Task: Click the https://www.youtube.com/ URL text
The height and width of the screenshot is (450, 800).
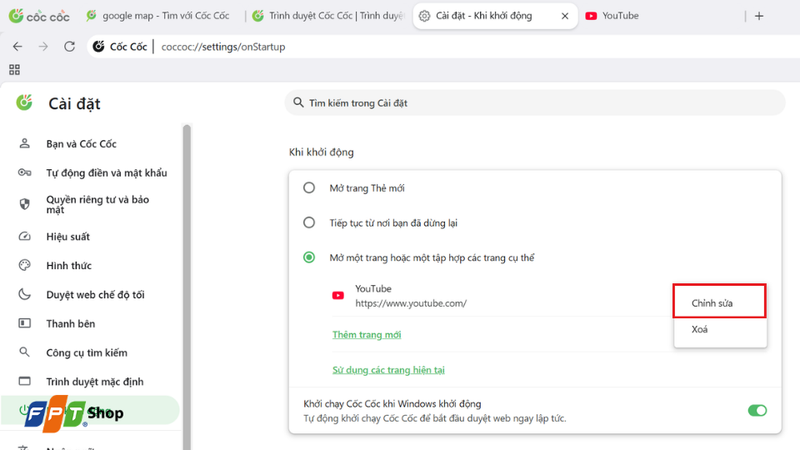Action: pos(411,303)
